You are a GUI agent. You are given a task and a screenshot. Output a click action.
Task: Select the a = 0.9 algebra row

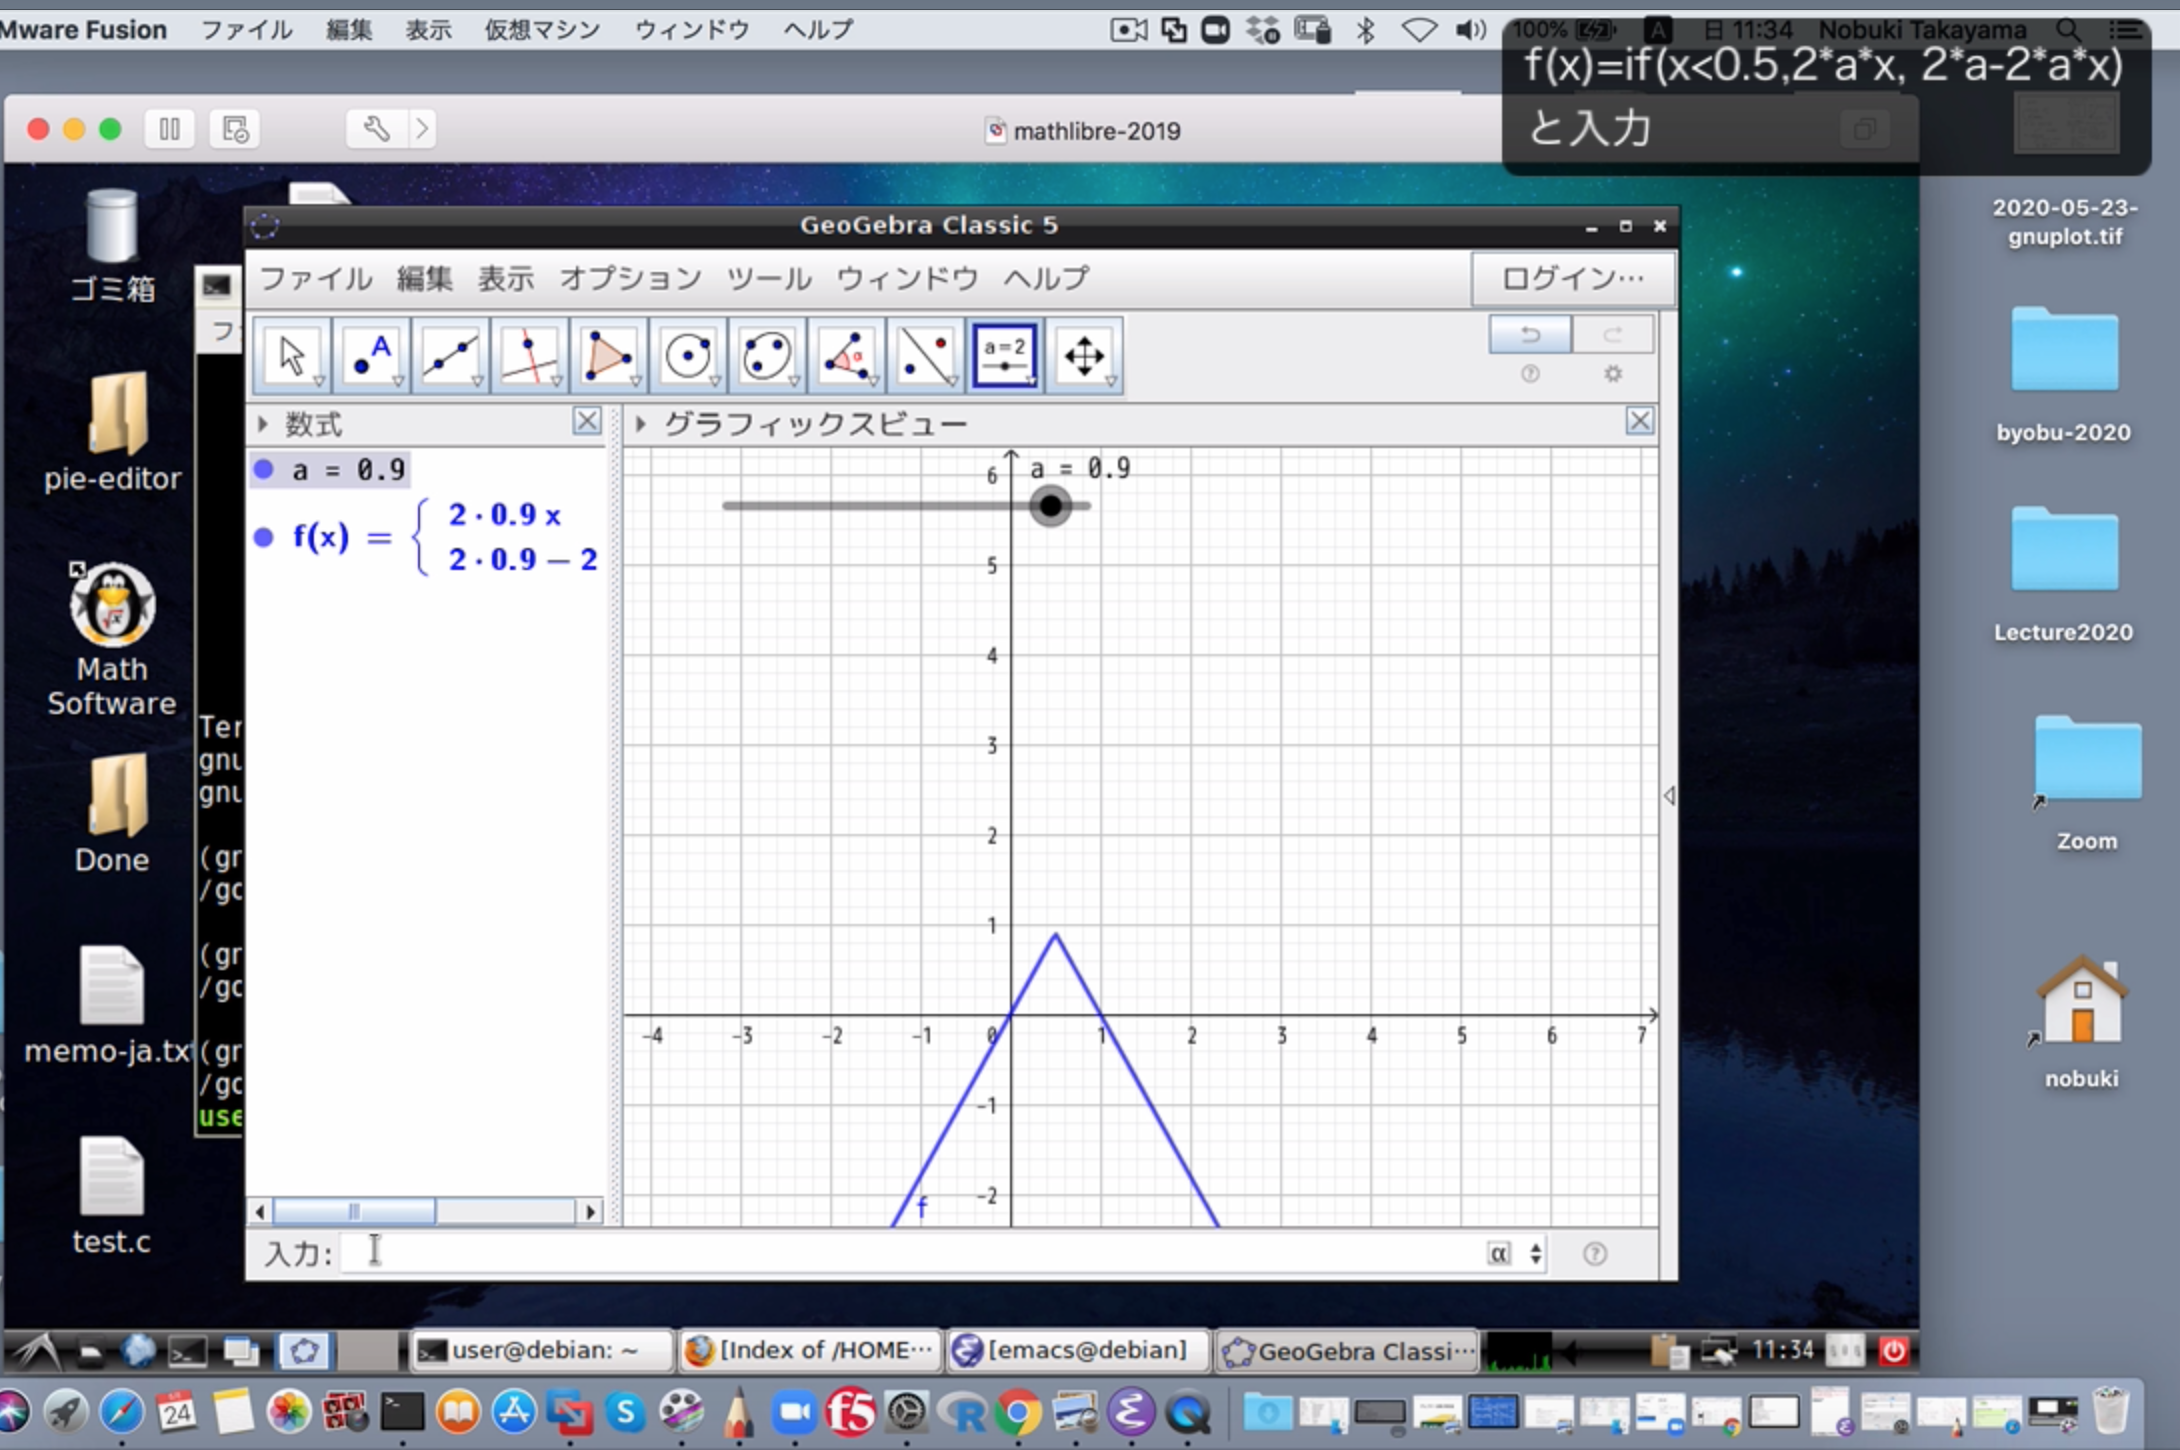point(329,469)
